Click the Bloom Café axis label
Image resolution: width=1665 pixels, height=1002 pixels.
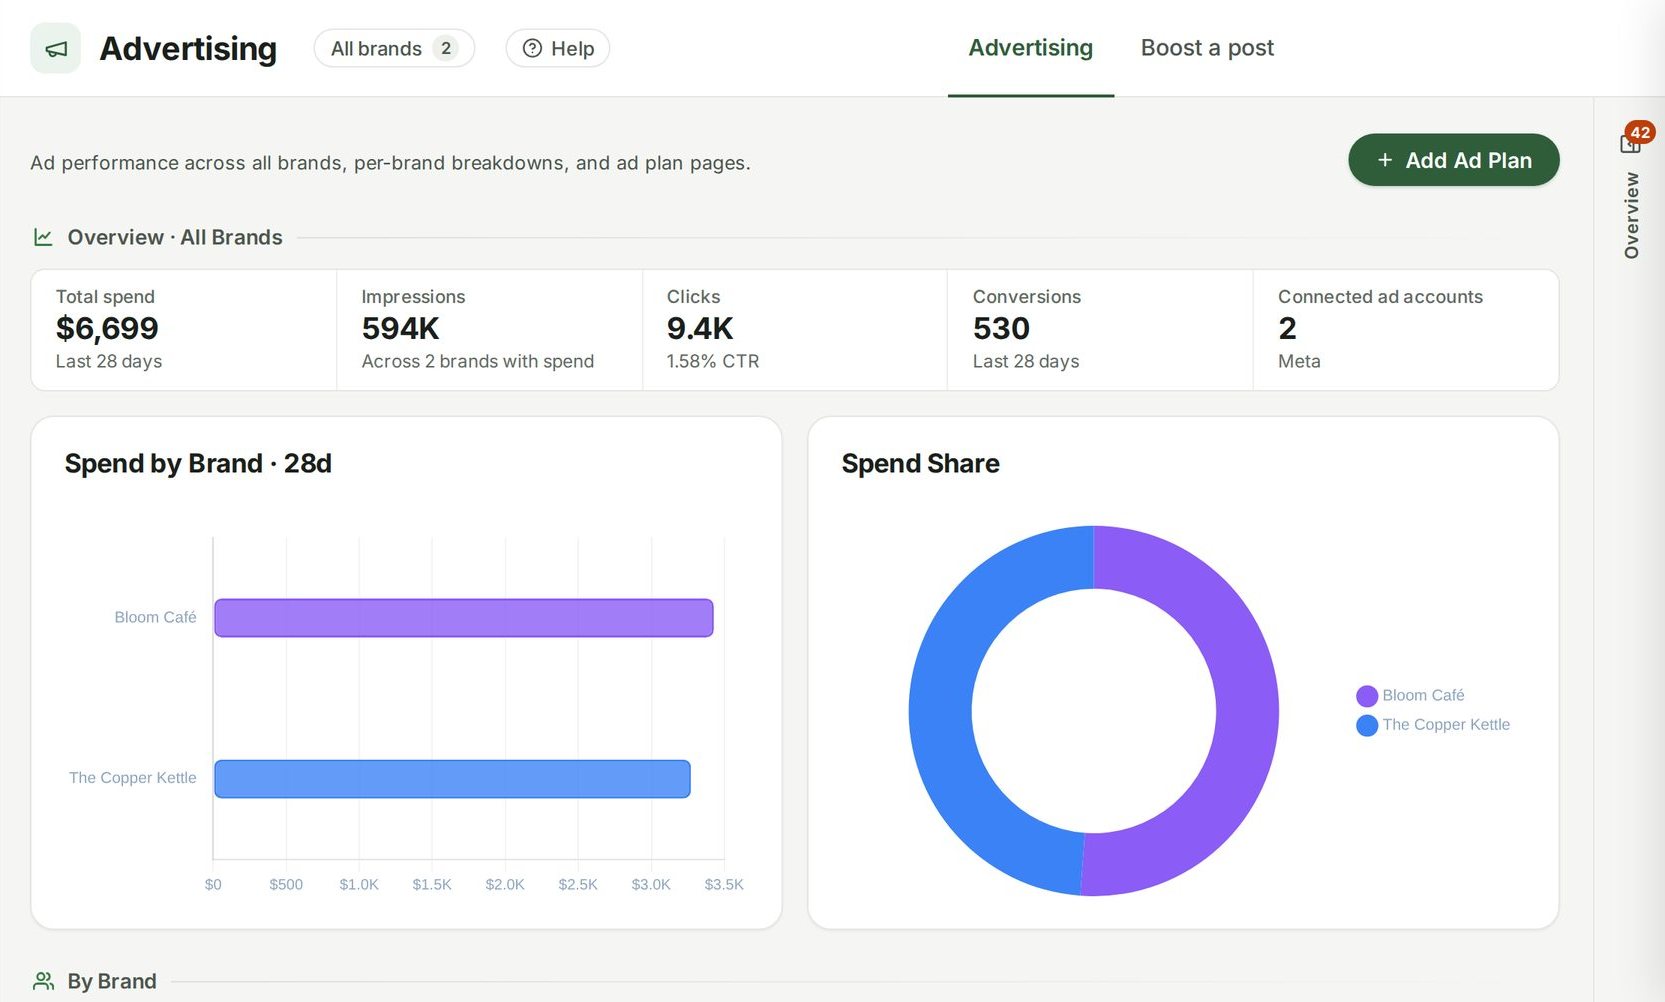pyautogui.click(x=155, y=618)
